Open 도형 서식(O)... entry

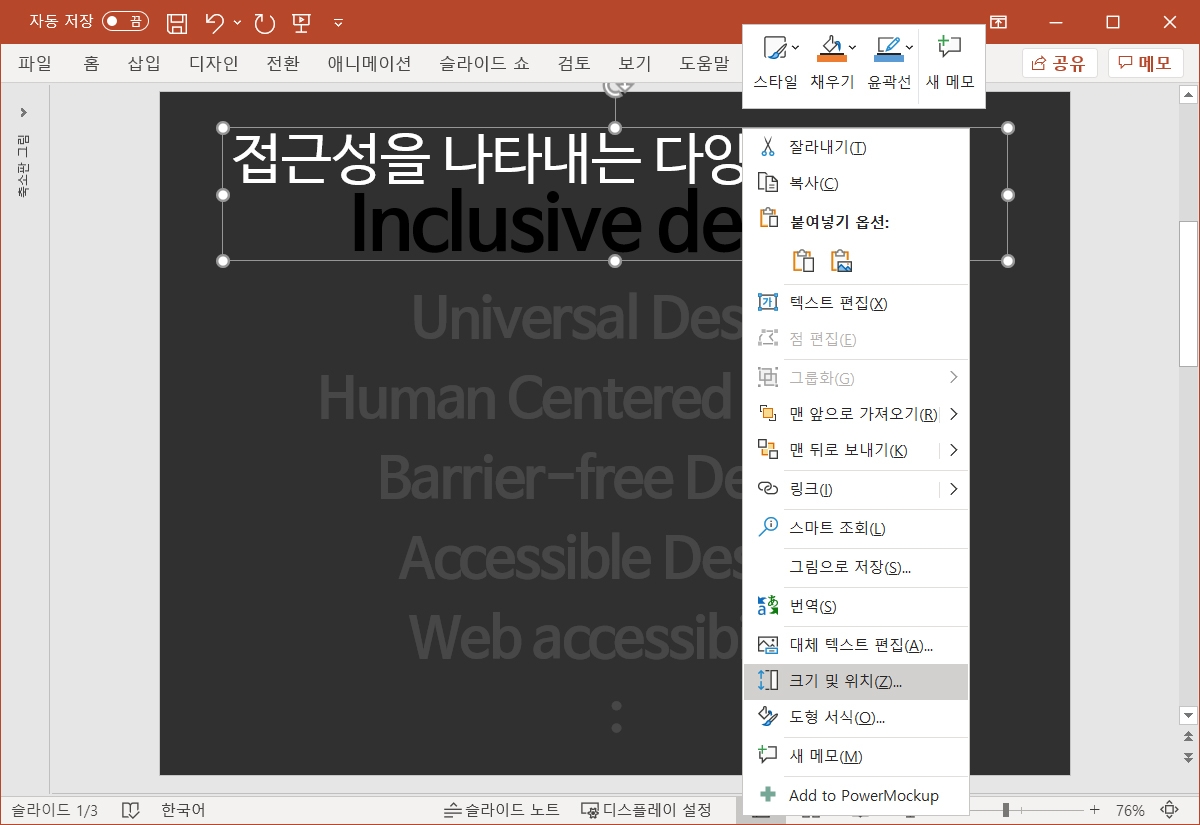pyautogui.click(x=857, y=718)
